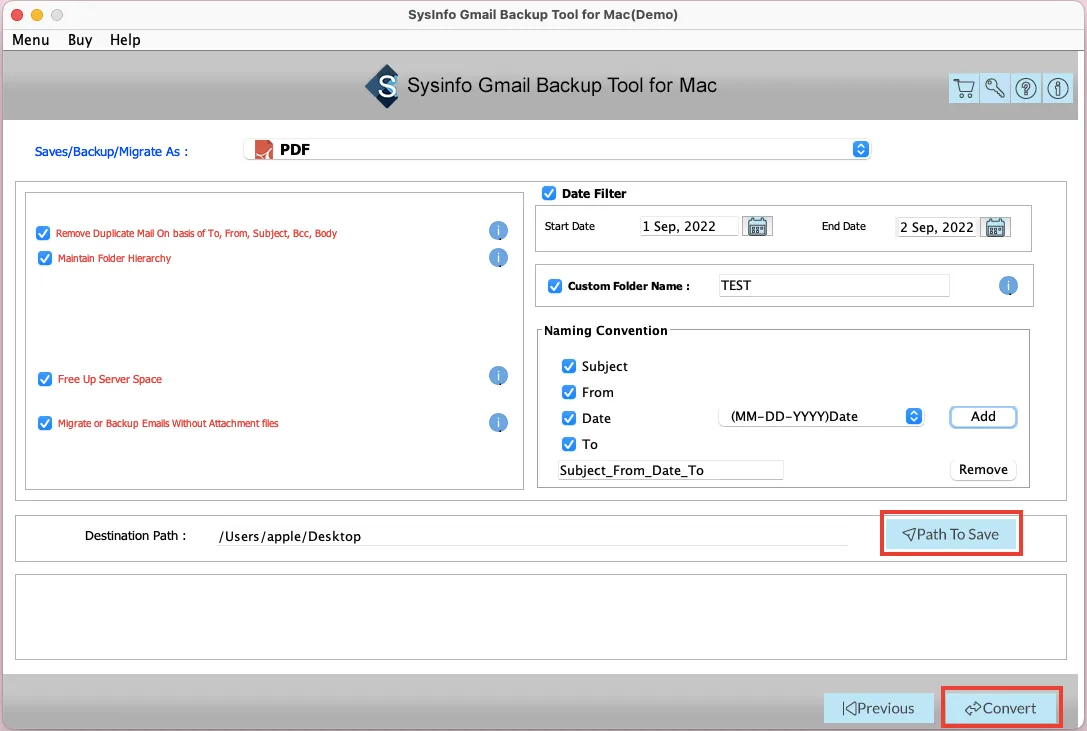Toggle Subject naming convention checkbox
Image resolution: width=1087 pixels, height=731 pixels.
pos(568,366)
